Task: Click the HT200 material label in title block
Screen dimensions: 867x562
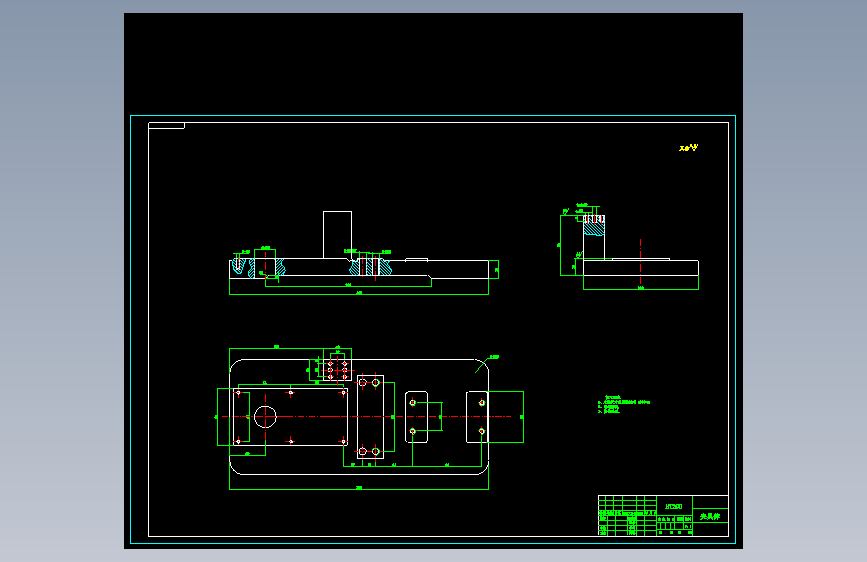Action: 673,506
